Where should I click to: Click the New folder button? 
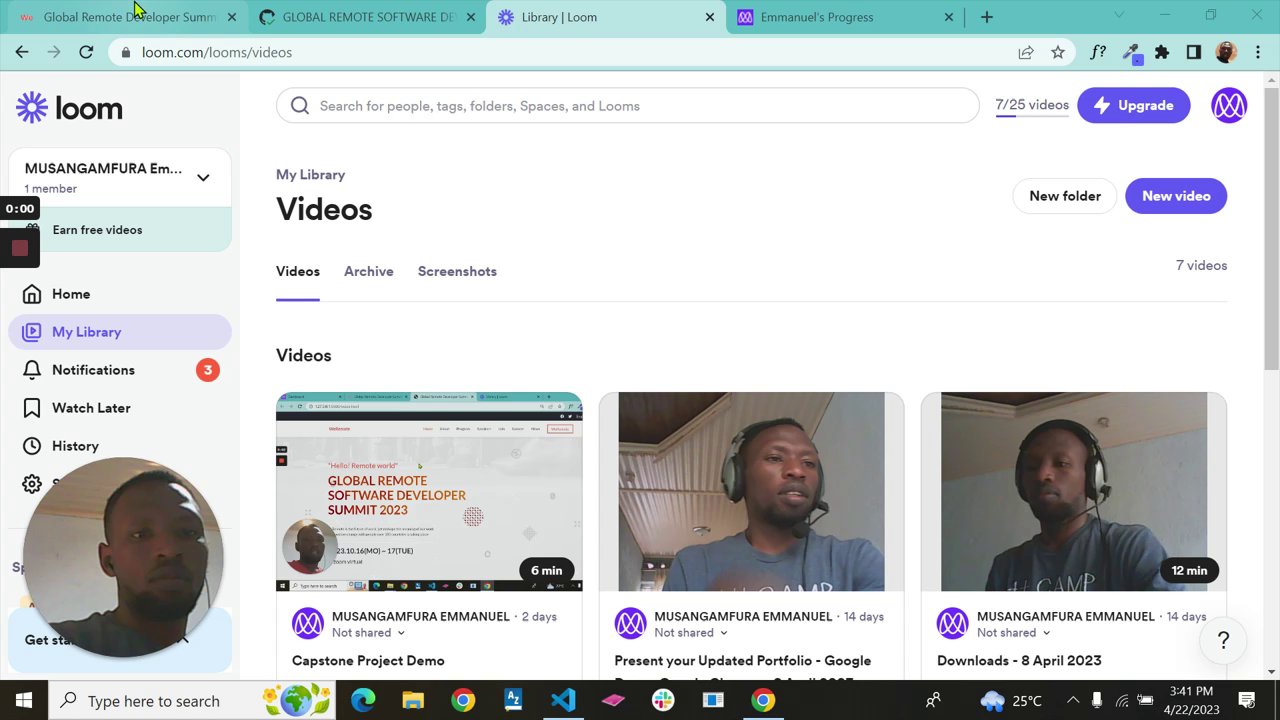(1065, 196)
